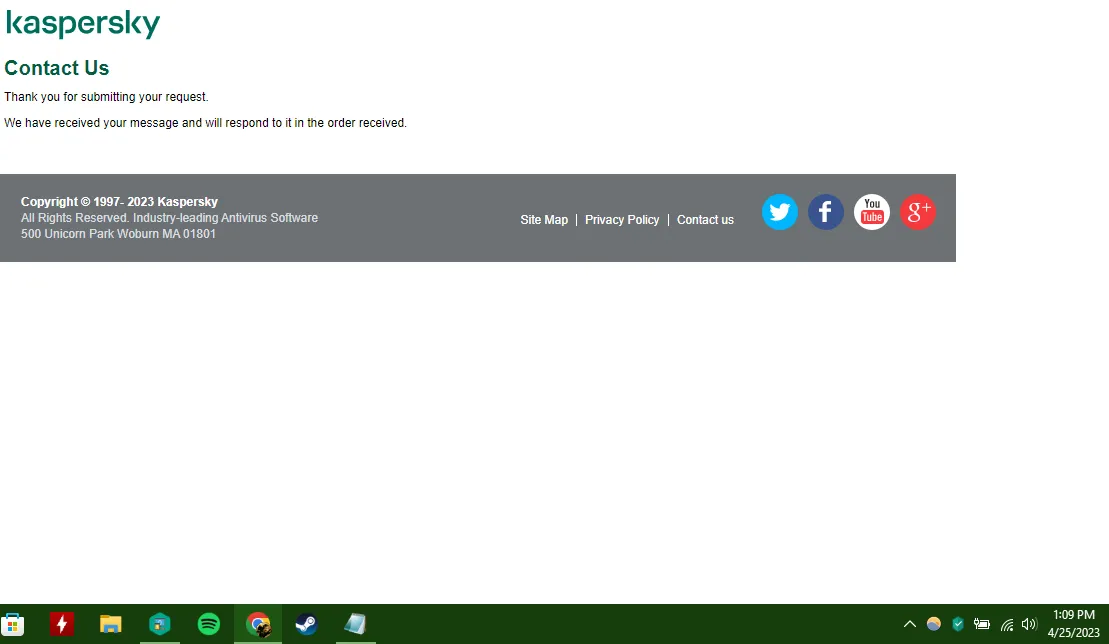Viewport: 1109px width, 644px height.
Task: Click the Contact Us heading
Action: 57,68
